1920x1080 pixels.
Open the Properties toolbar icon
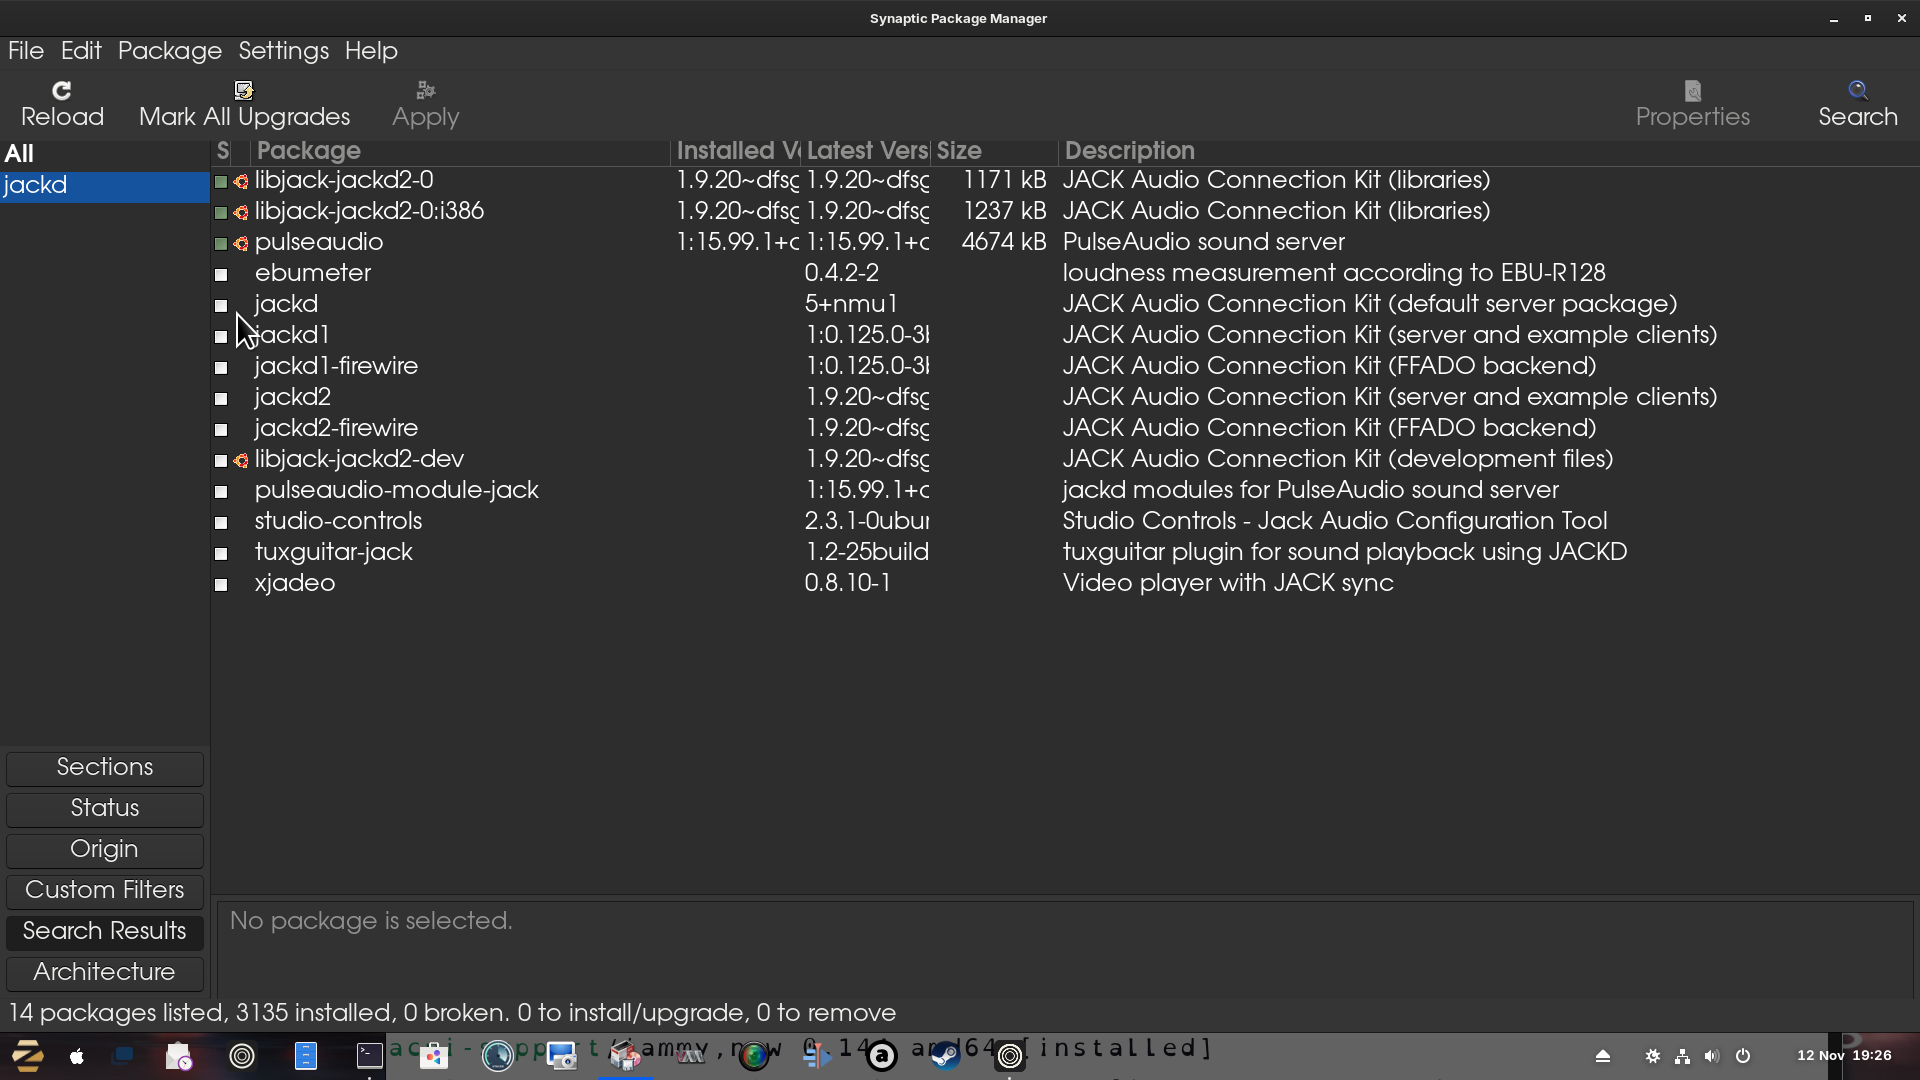(x=1692, y=91)
